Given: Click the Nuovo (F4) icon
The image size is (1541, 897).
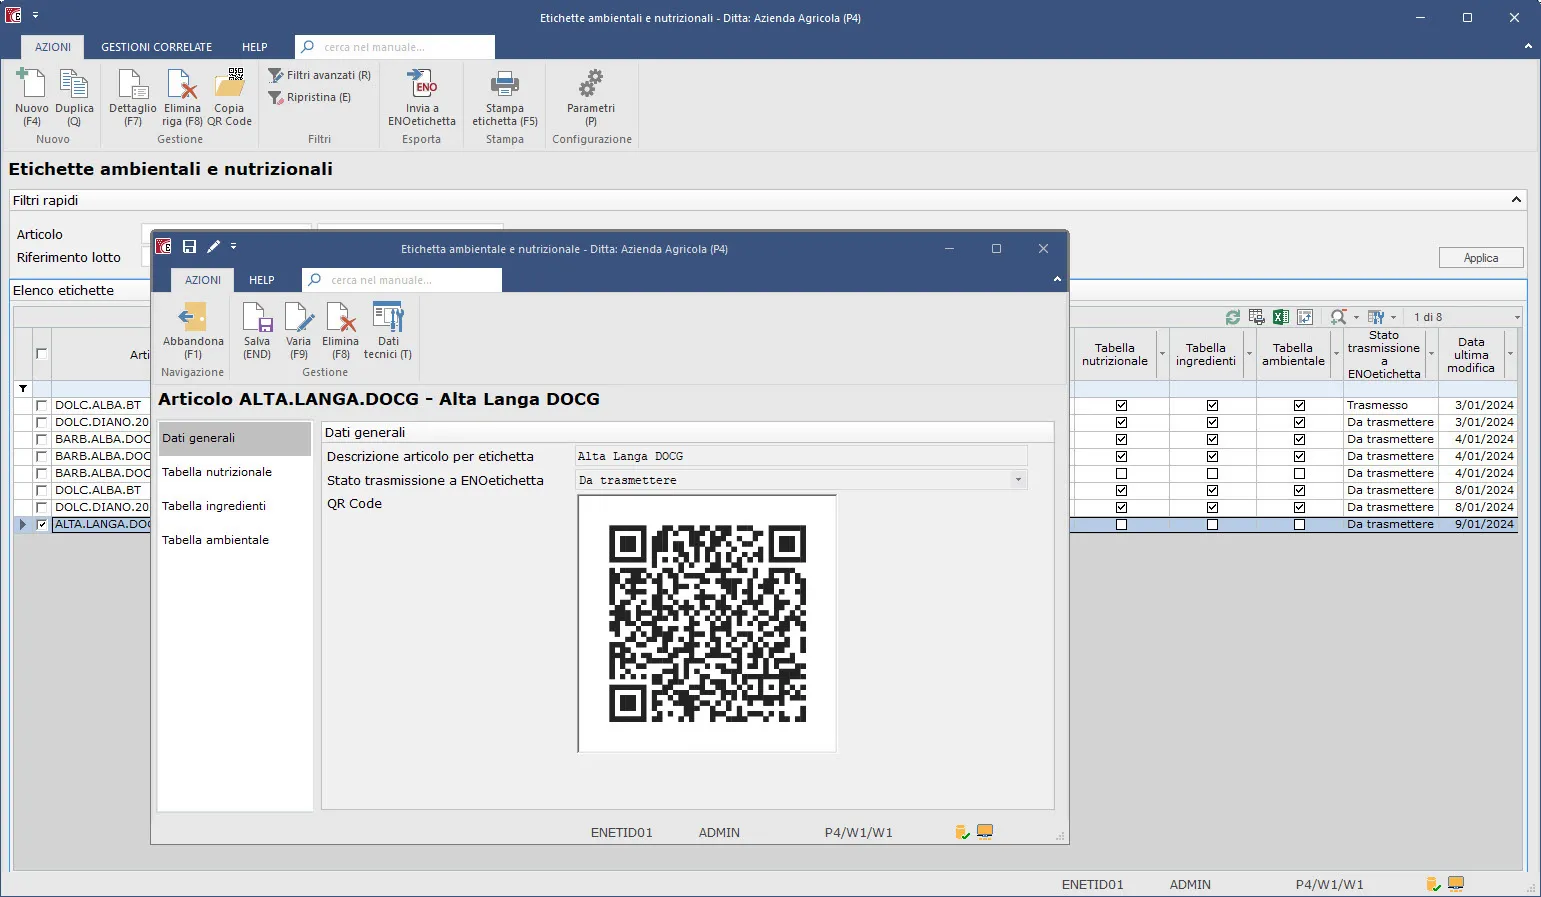Looking at the screenshot, I should 31,85.
